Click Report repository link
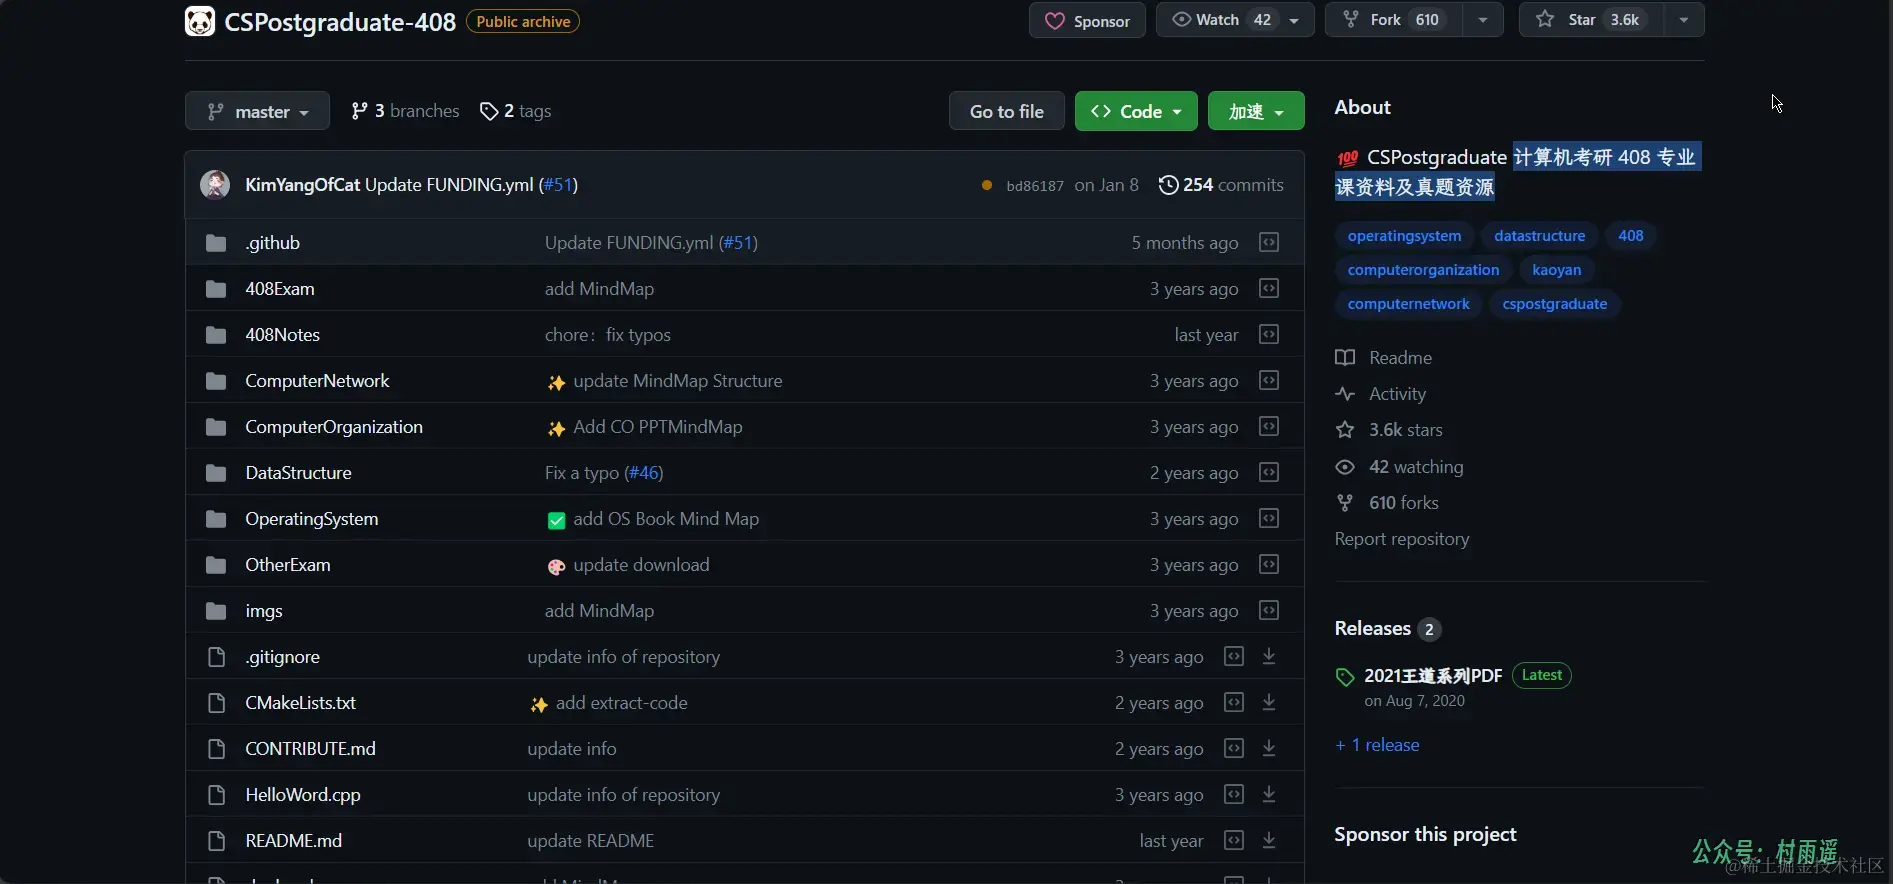The height and width of the screenshot is (884, 1893). [x=1402, y=539]
